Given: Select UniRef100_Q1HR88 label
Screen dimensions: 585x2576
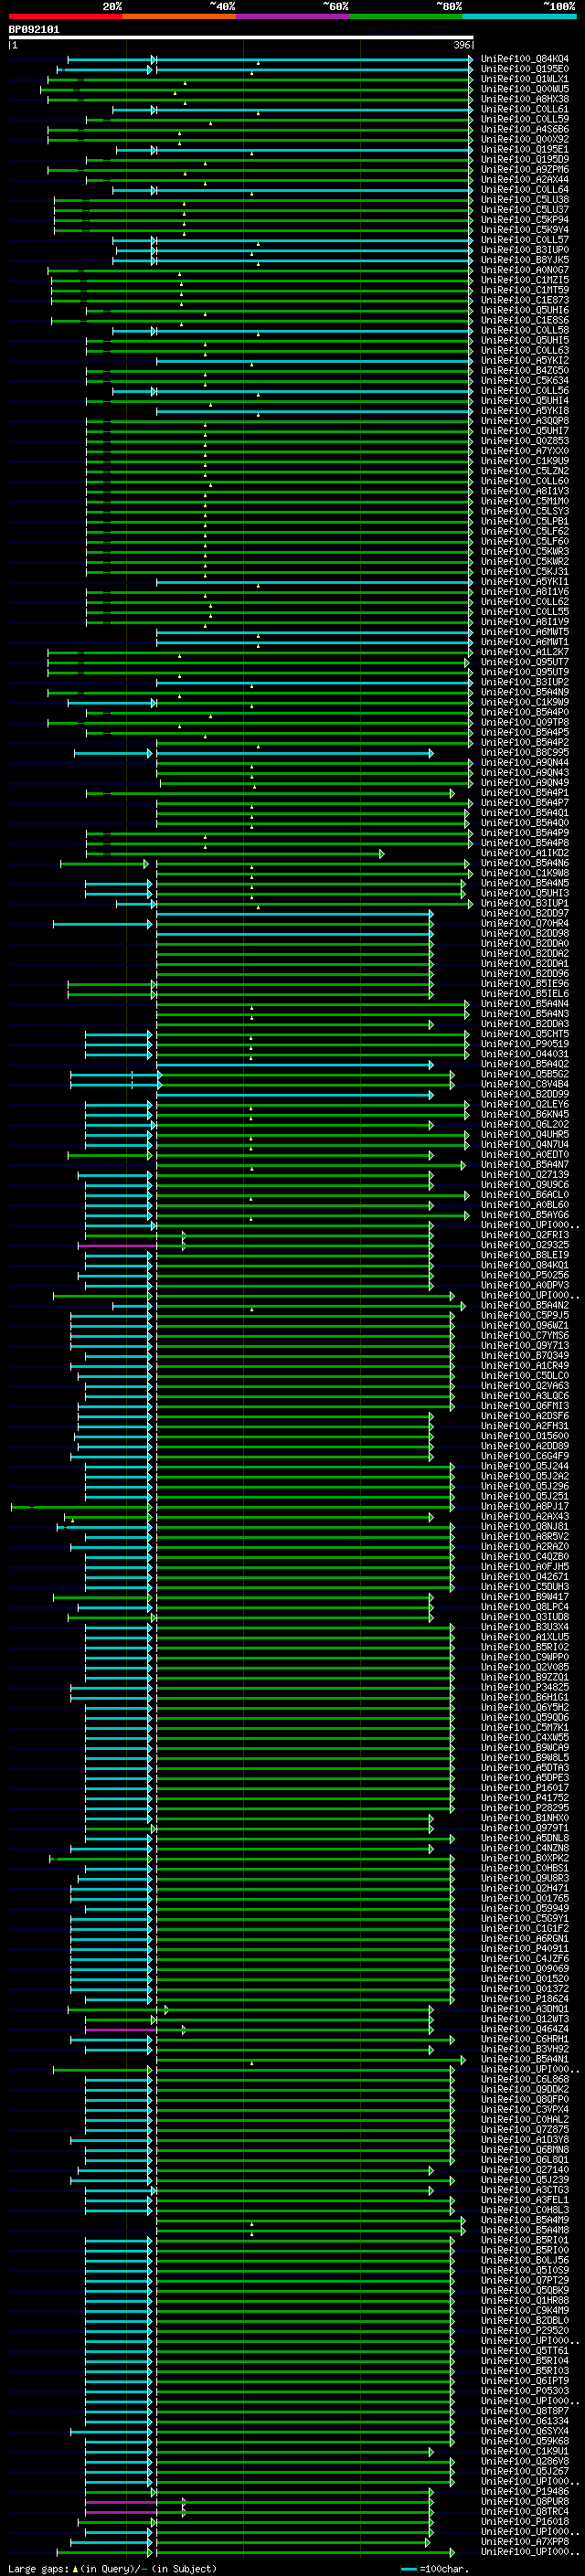Looking at the screenshot, I should tap(525, 2301).
